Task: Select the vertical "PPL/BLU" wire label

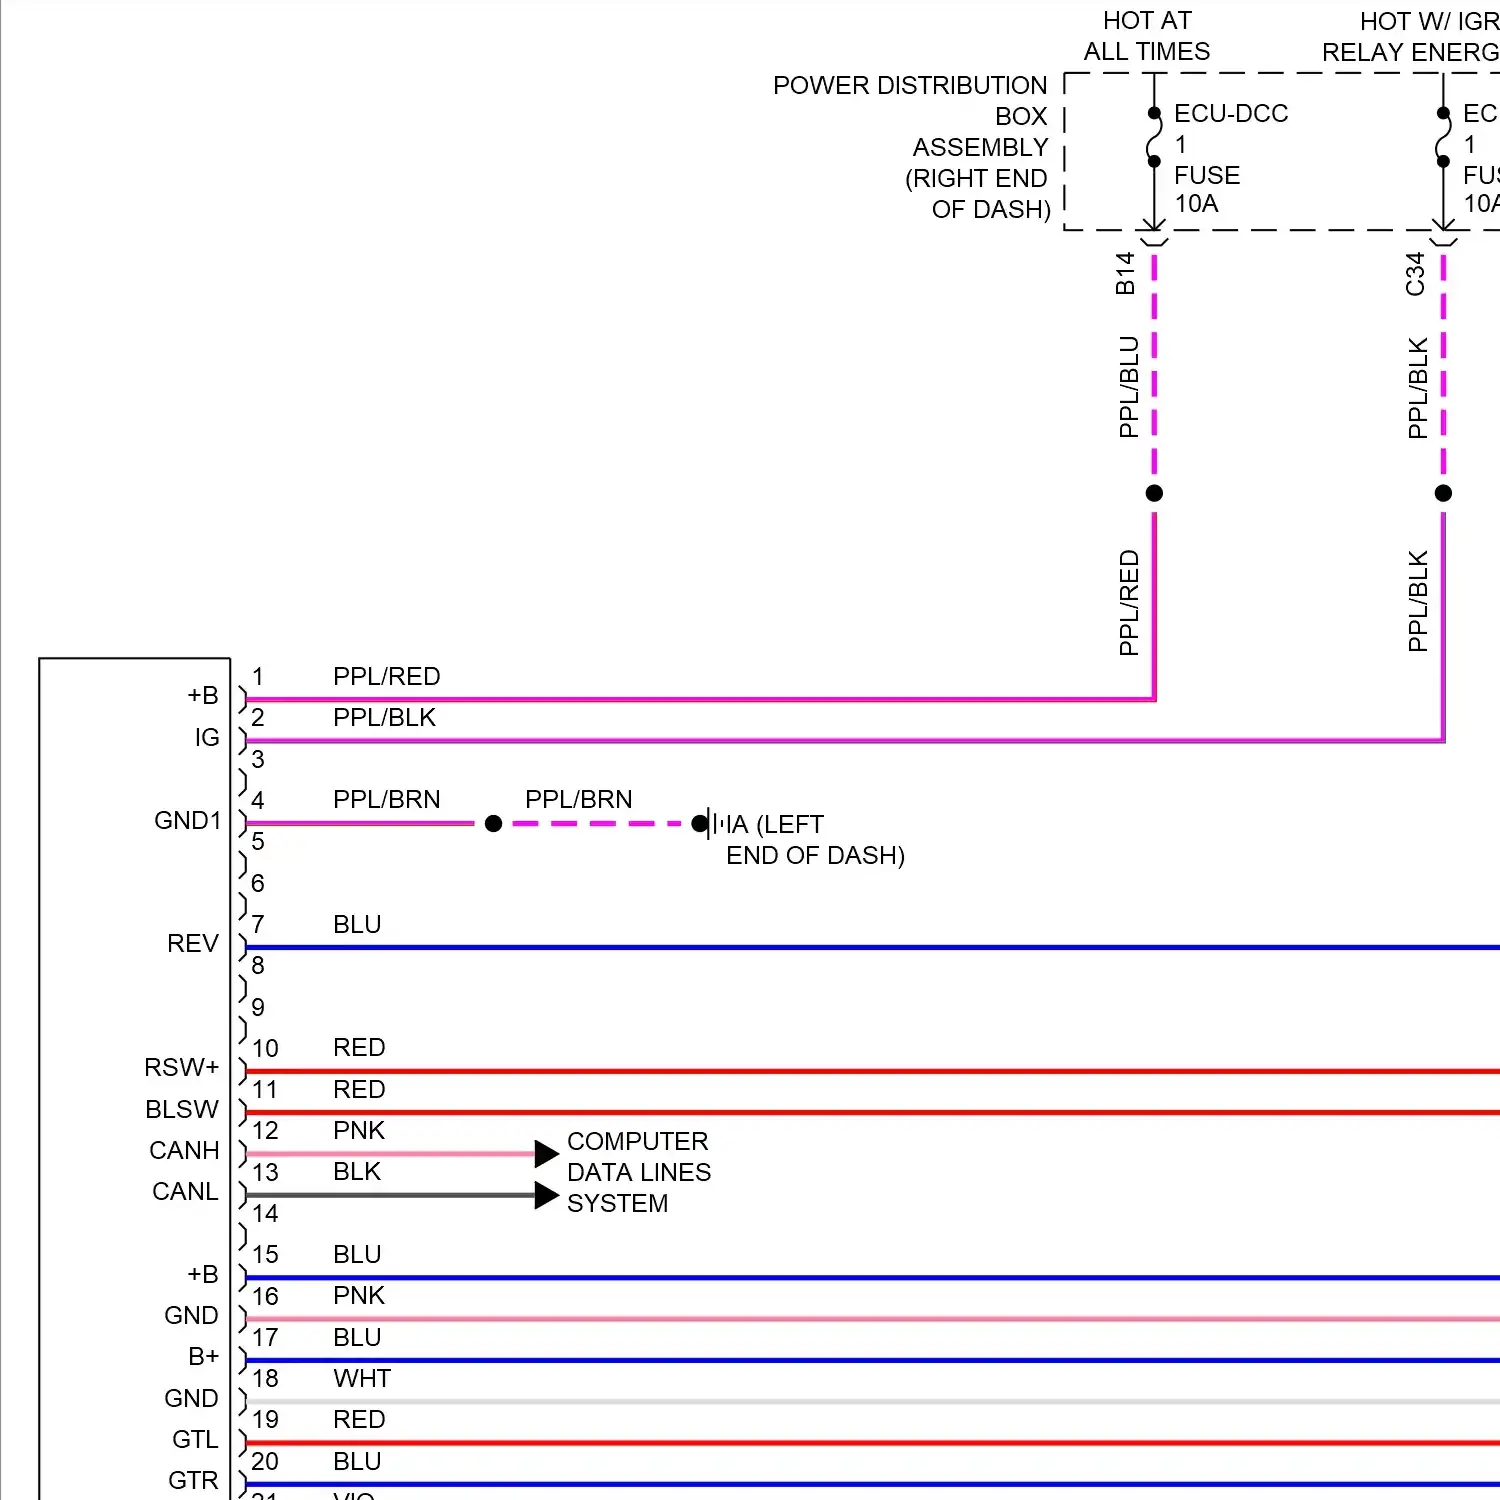Action: (1129, 387)
